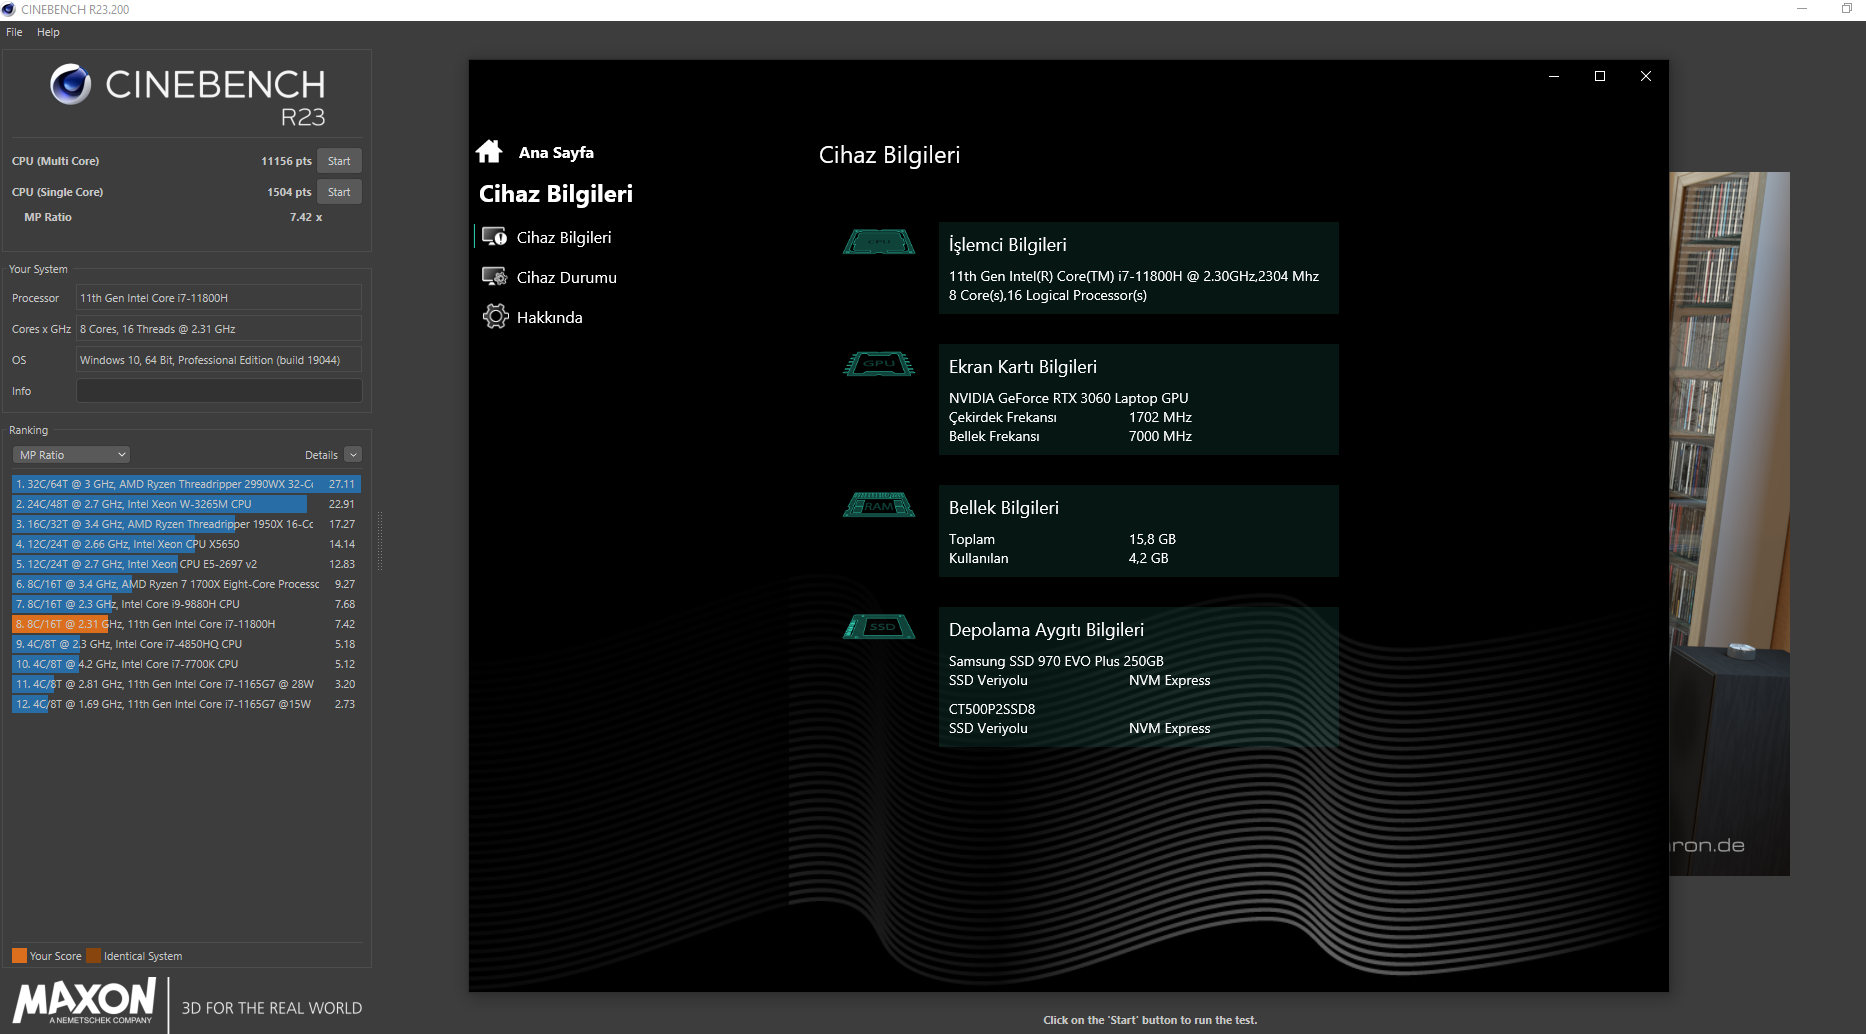The image size is (1866, 1034).
Task: Open the MP Ratio ranking dropdown
Action: pos(72,455)
